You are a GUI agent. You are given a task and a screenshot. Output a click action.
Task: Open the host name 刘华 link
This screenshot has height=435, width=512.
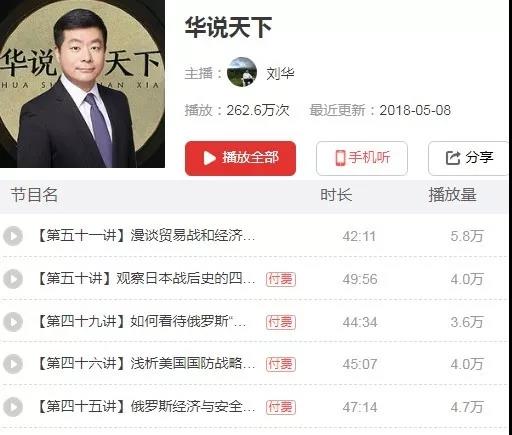tap(280, 73)
